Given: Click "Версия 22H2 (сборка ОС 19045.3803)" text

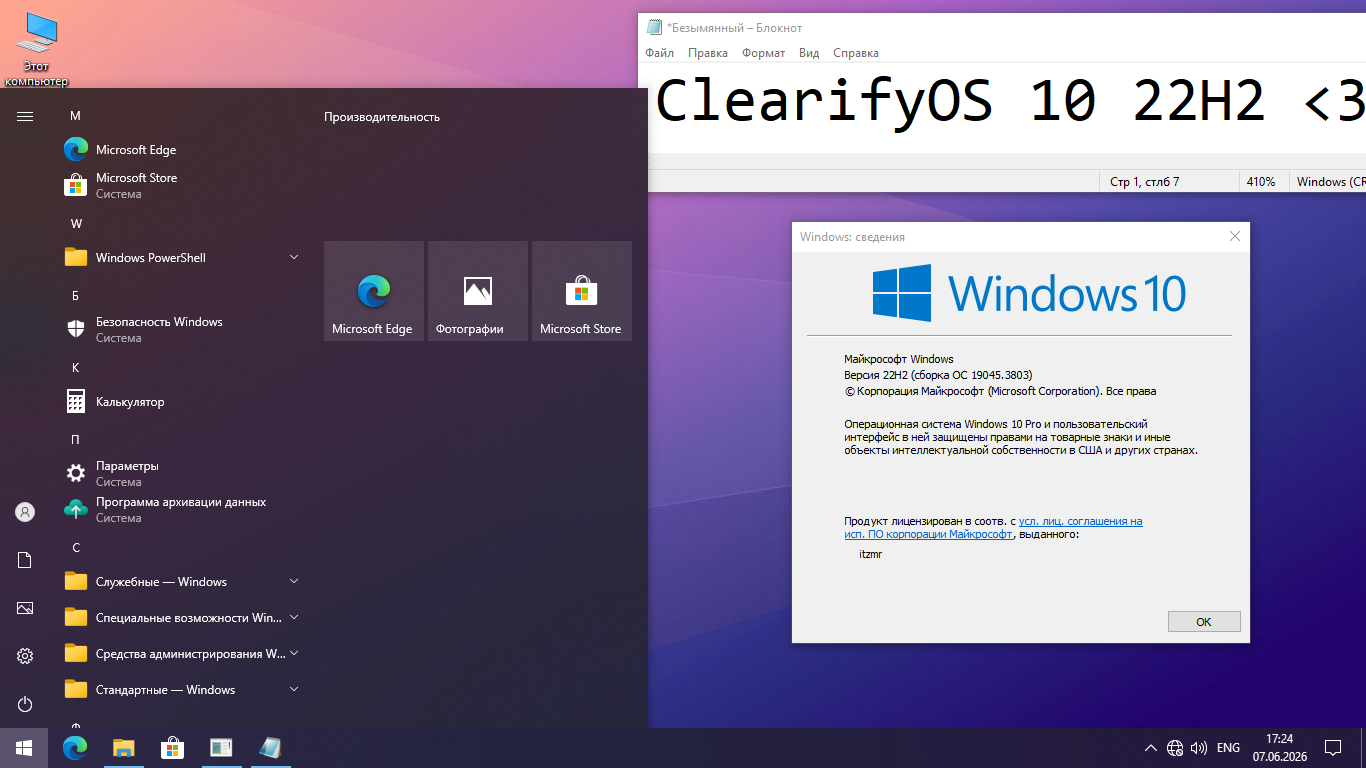Looking at the screenshot, I should (938, 375).
